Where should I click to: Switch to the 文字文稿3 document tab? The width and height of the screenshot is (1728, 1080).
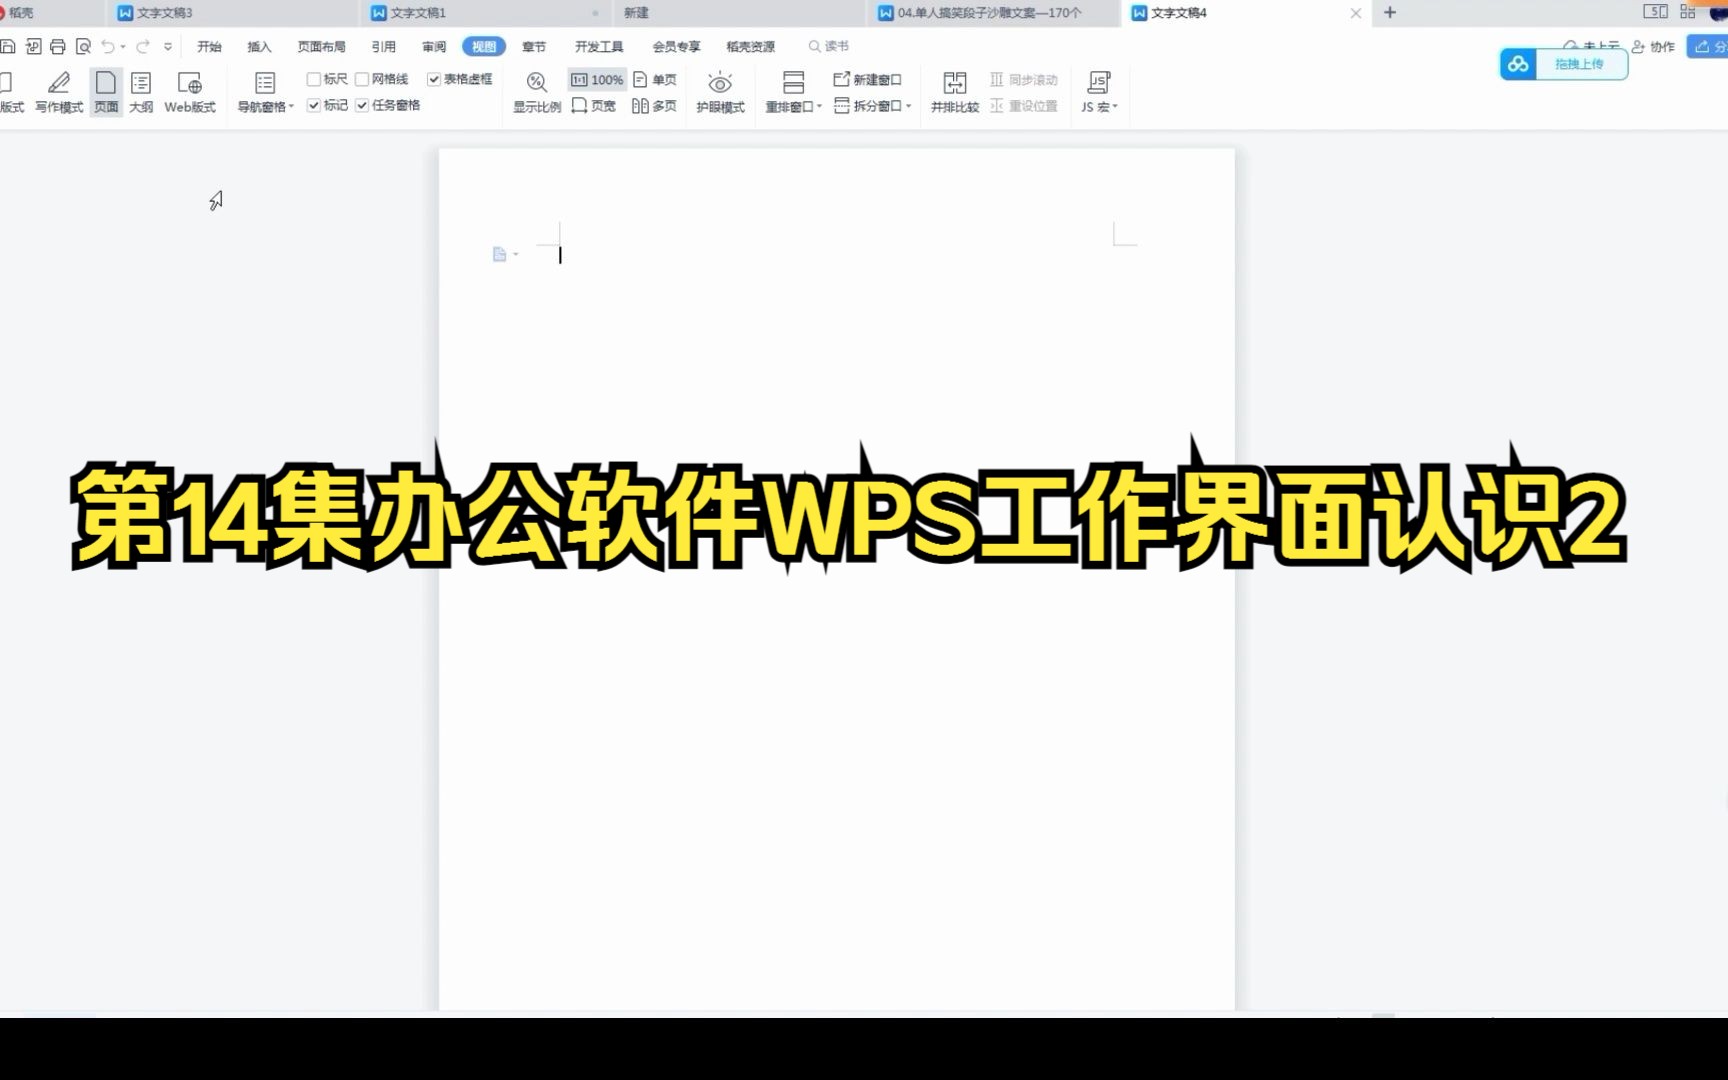(x=165, y=13)
